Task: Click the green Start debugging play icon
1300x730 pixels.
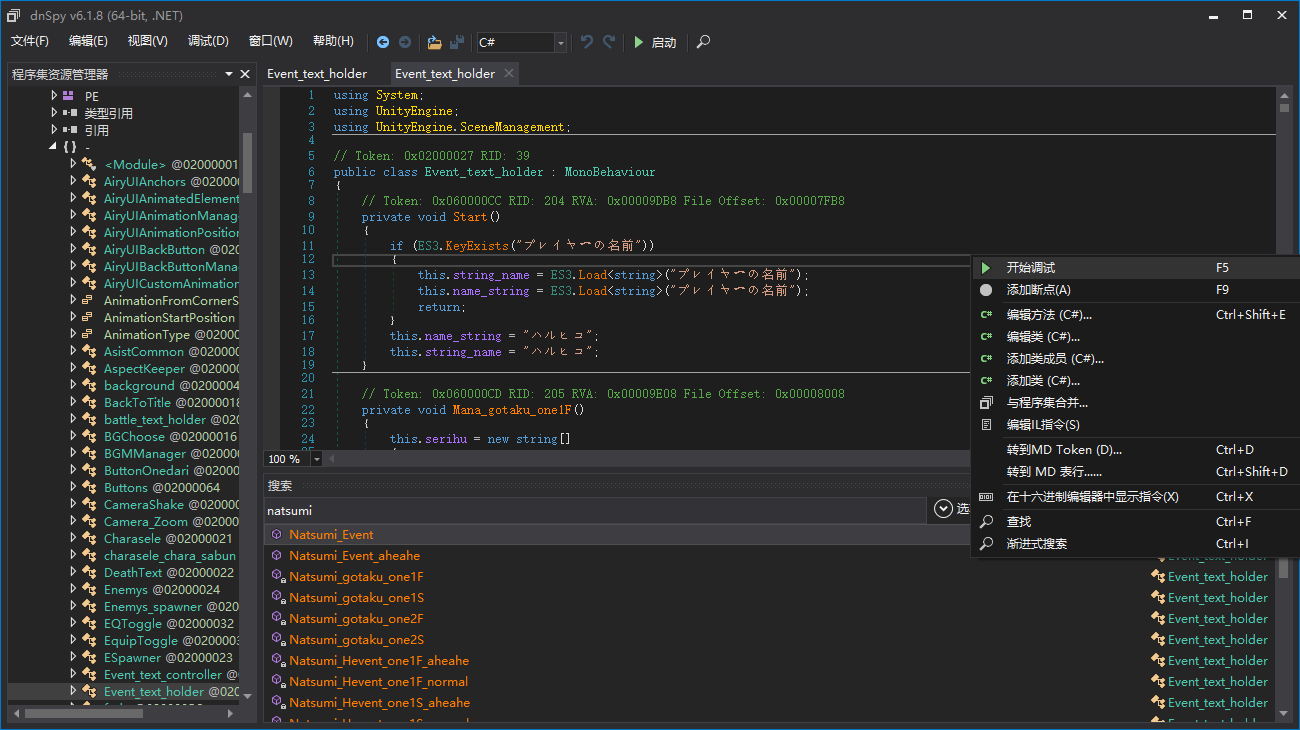Action: [x=639, y=42]
